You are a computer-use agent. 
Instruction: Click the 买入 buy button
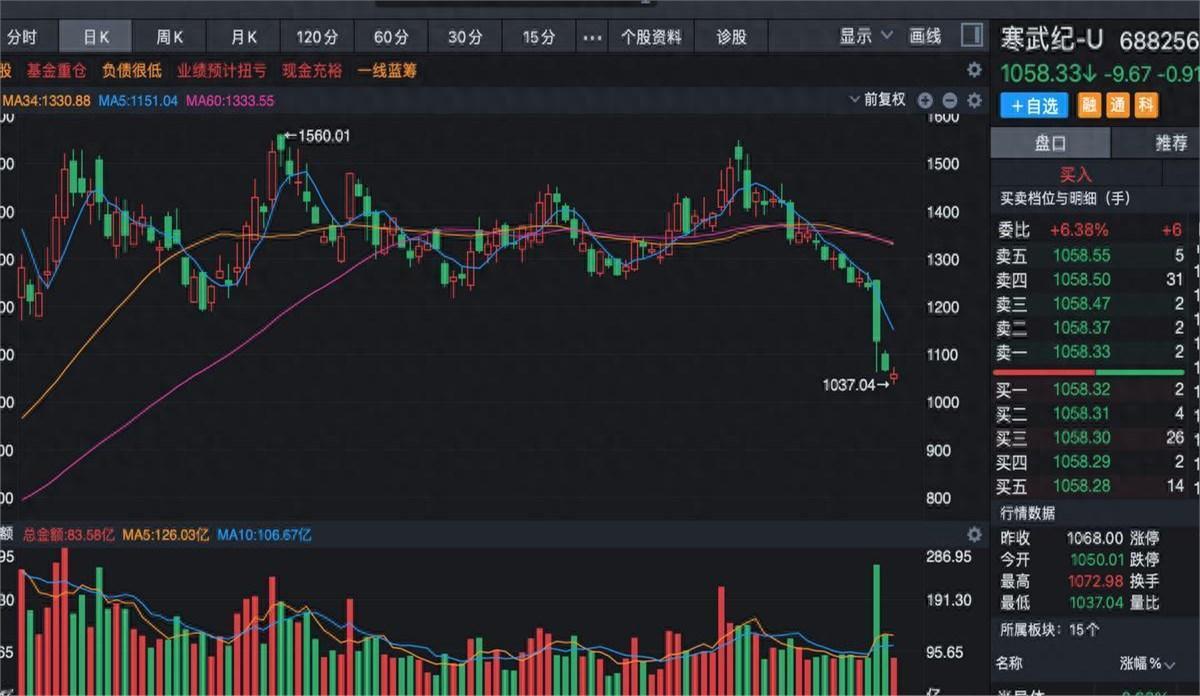tap(1076, 173)
